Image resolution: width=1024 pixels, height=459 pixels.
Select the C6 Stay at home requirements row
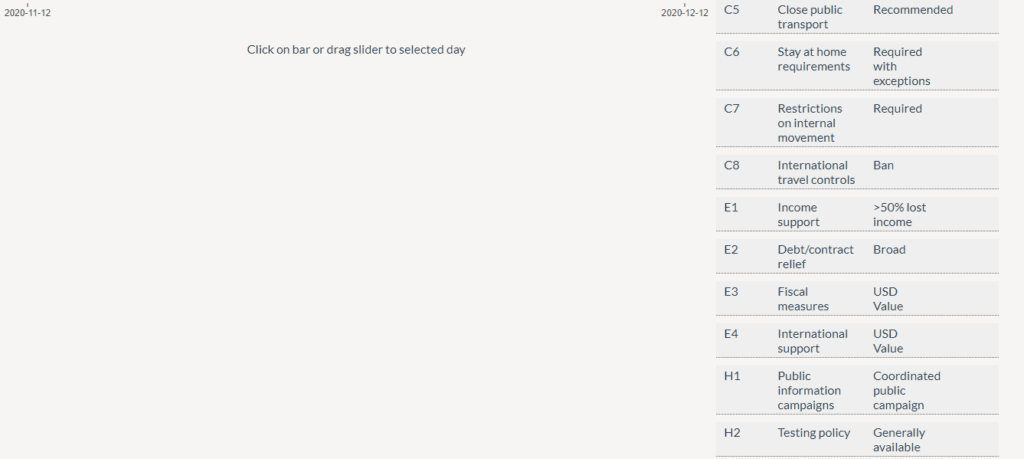pos(857,66)
